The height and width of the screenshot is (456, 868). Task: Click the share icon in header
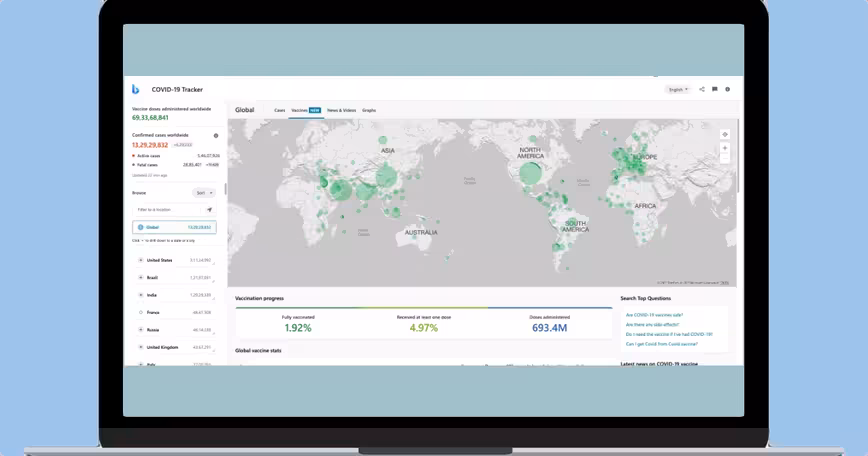tap(702, 89)
